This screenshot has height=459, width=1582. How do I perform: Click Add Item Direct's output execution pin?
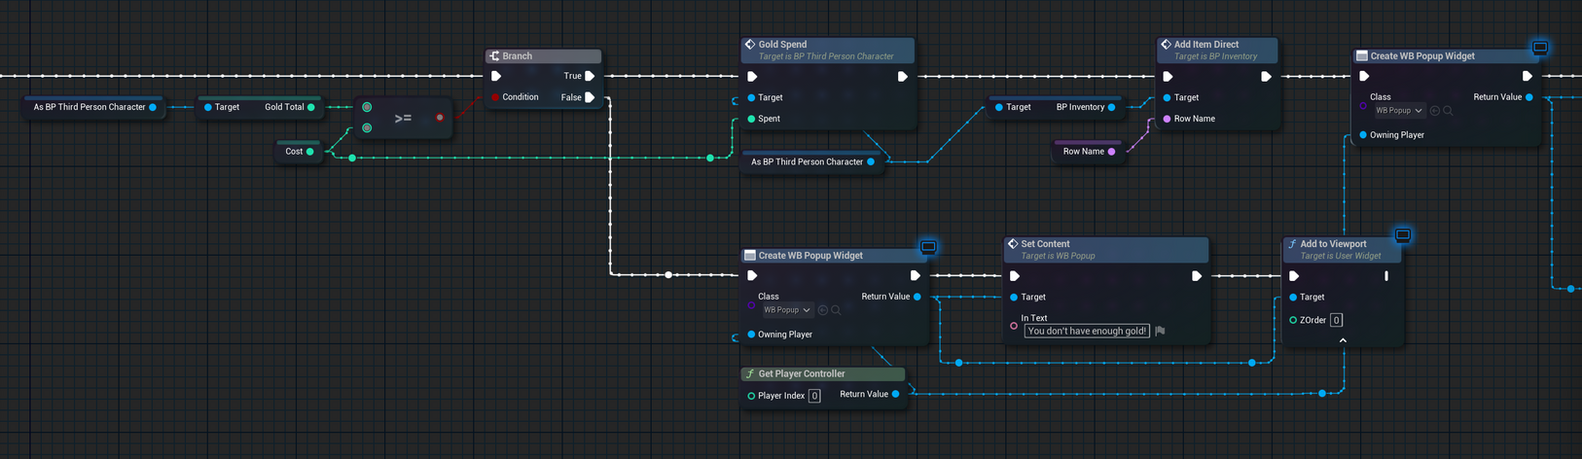1266,76
